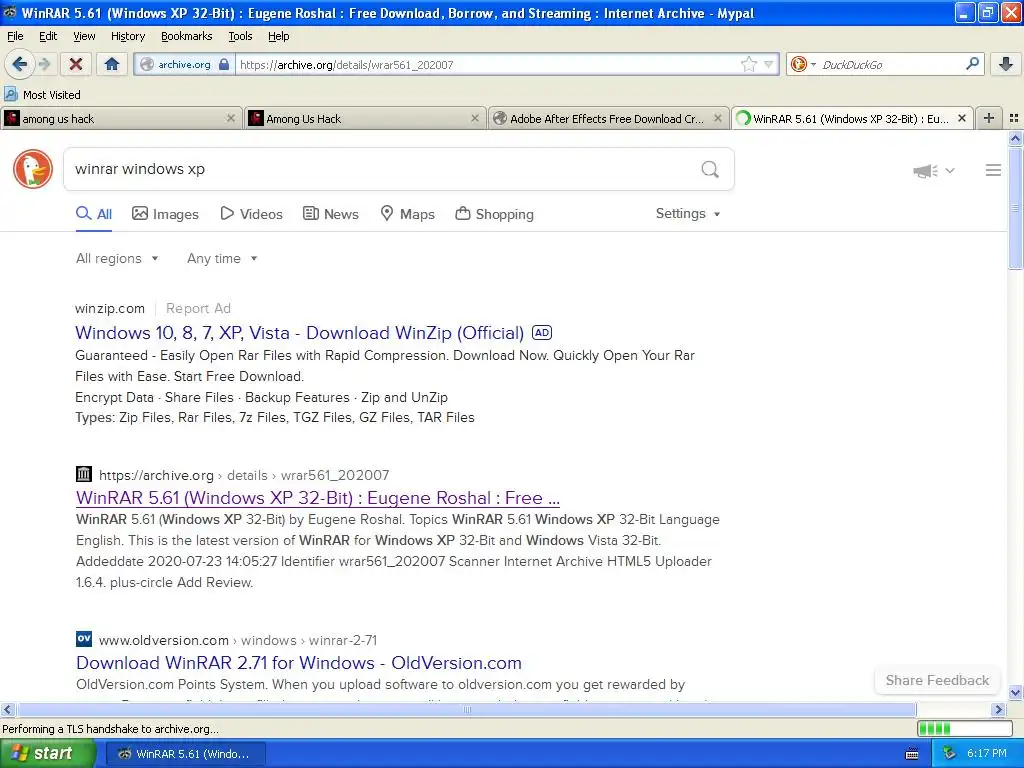This screenshot has height=768, width=1024.
Task: Go back with the Back arrow button
Action: click(19, 64)
